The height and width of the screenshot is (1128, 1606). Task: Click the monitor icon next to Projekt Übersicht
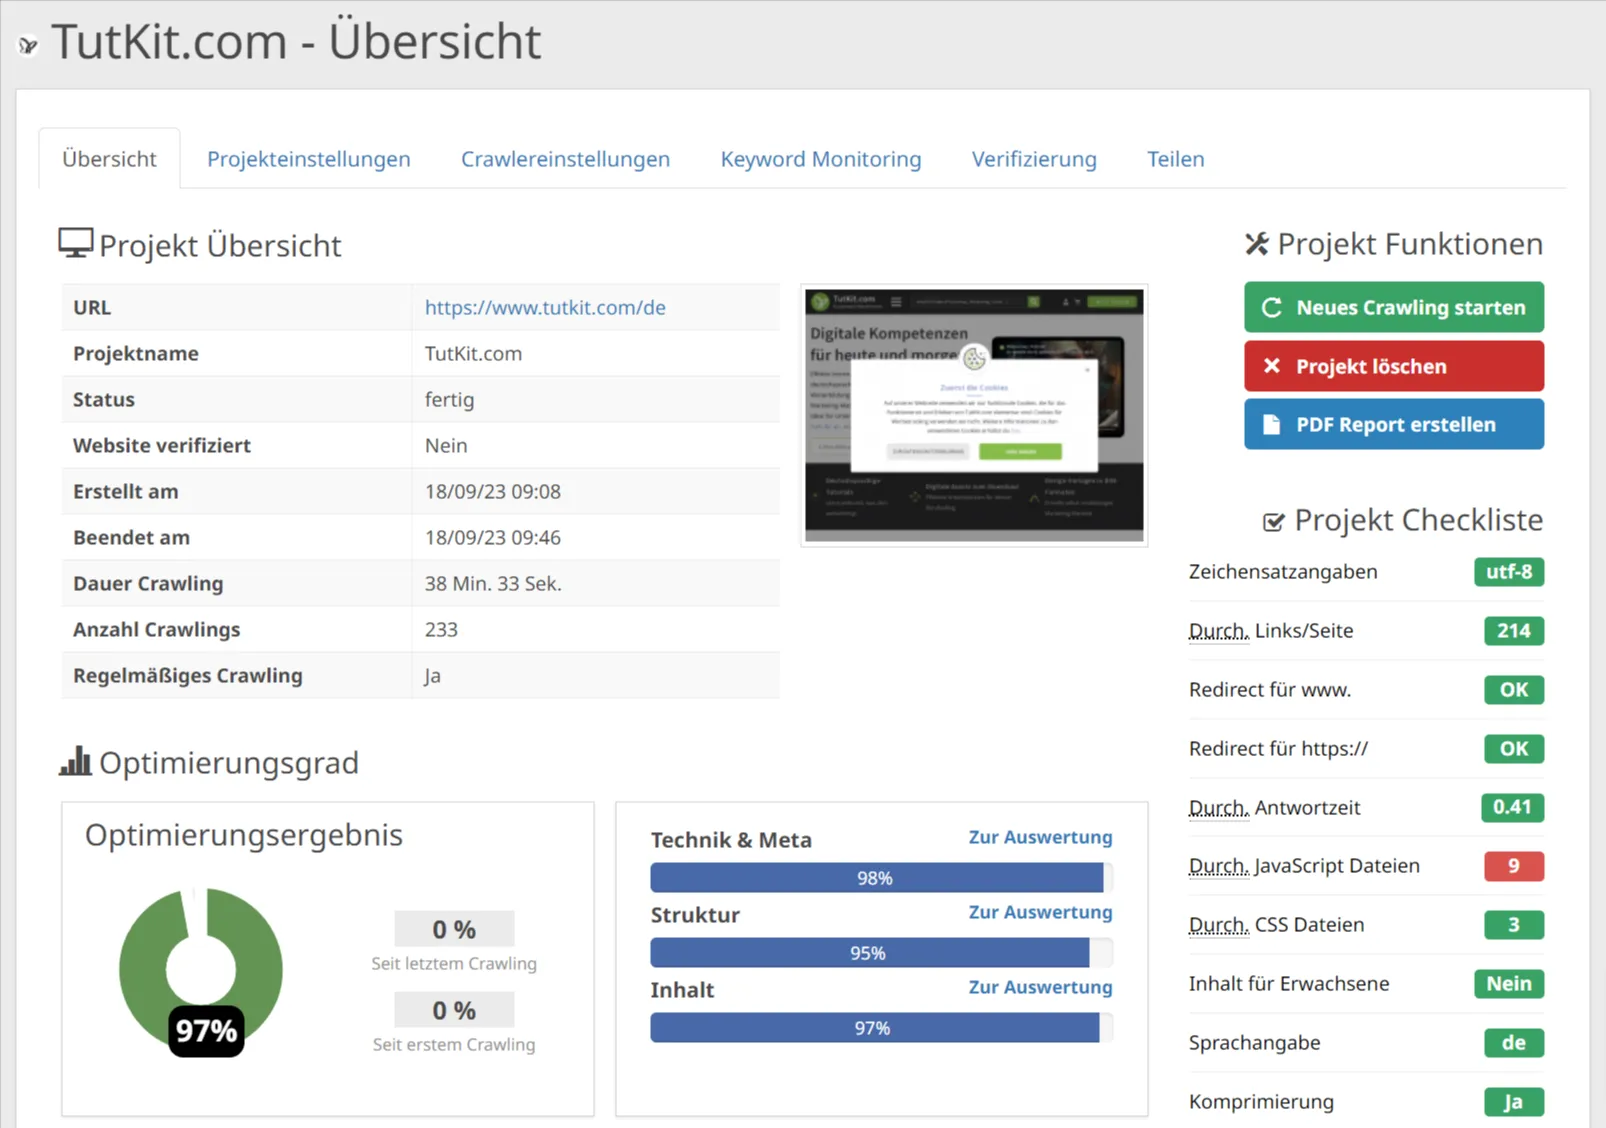75,243
